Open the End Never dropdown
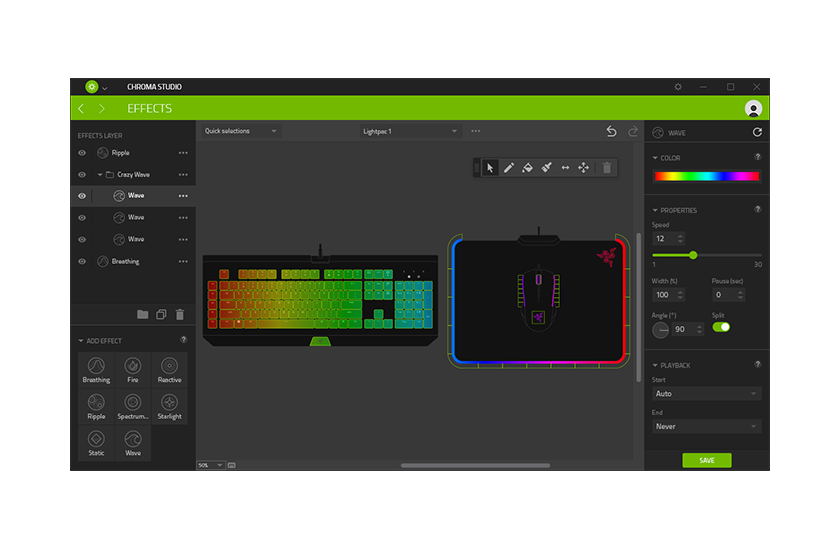 tap(706, 427)
